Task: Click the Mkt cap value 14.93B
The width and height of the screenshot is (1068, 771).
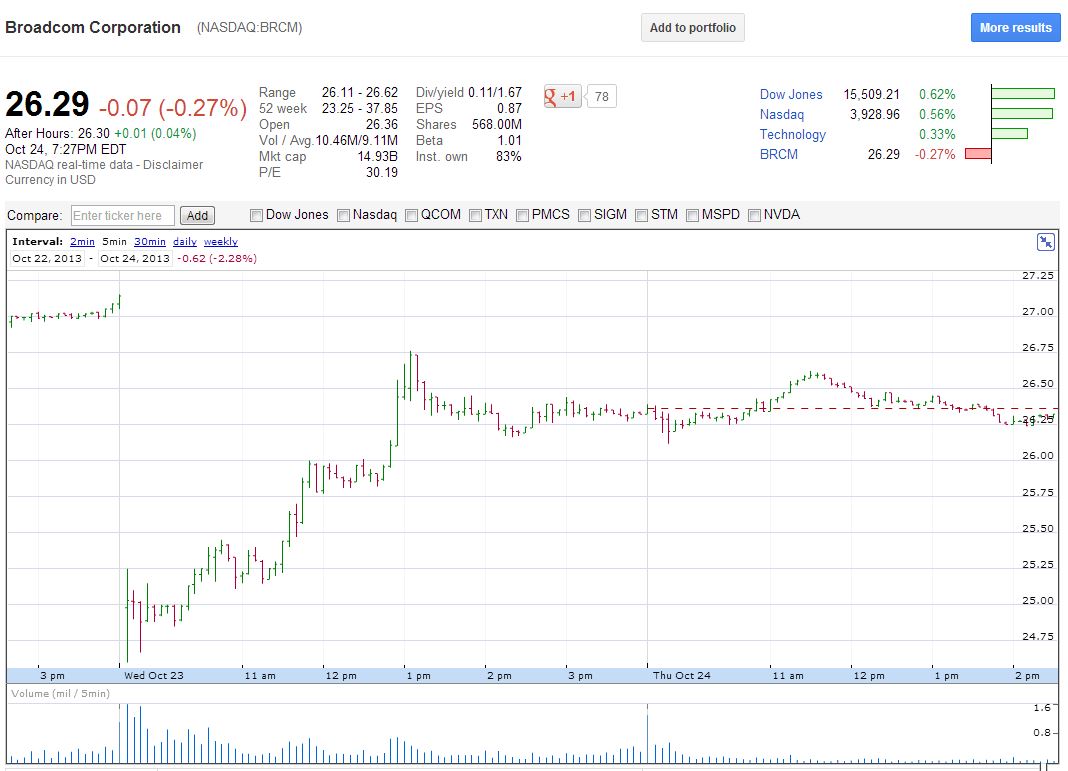Action: pos(377,157)
